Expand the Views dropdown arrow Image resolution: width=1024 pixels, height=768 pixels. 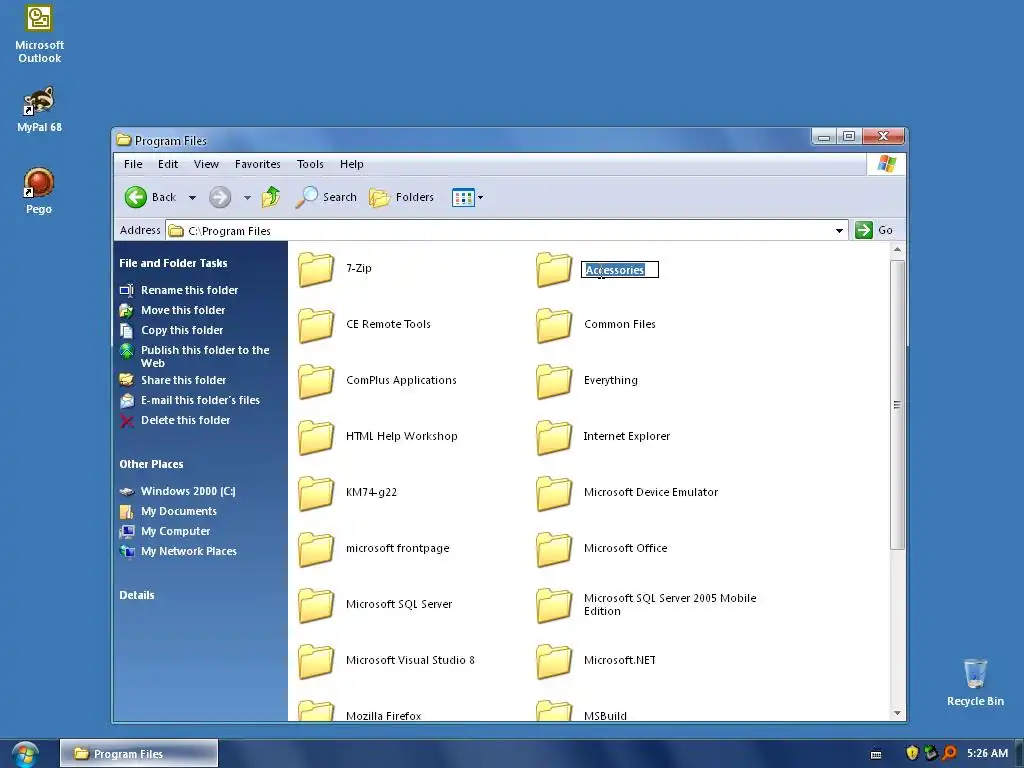480,197
